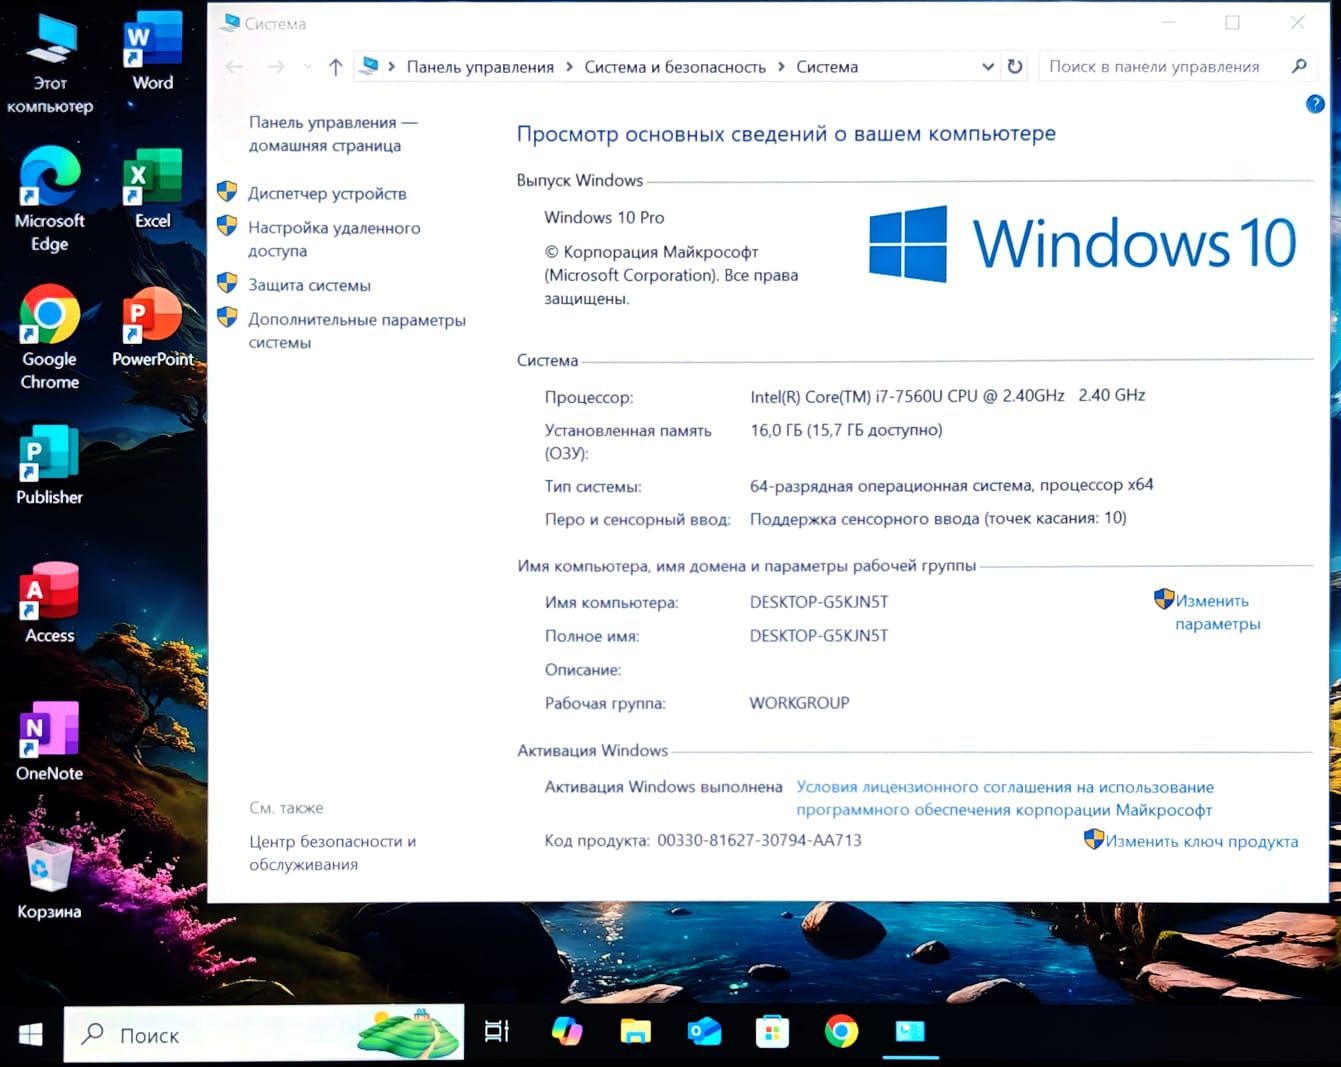The image size is (1341, 1067).
Task: Open the Microsoft license terms link
Action: [x=1005, y=798]
